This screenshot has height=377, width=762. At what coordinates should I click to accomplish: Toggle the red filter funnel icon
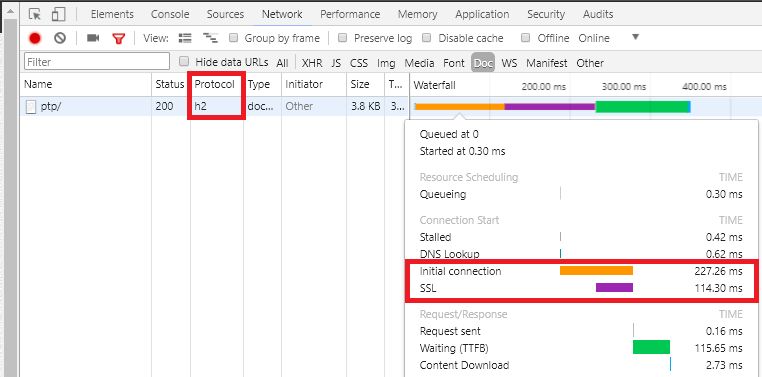119,38
